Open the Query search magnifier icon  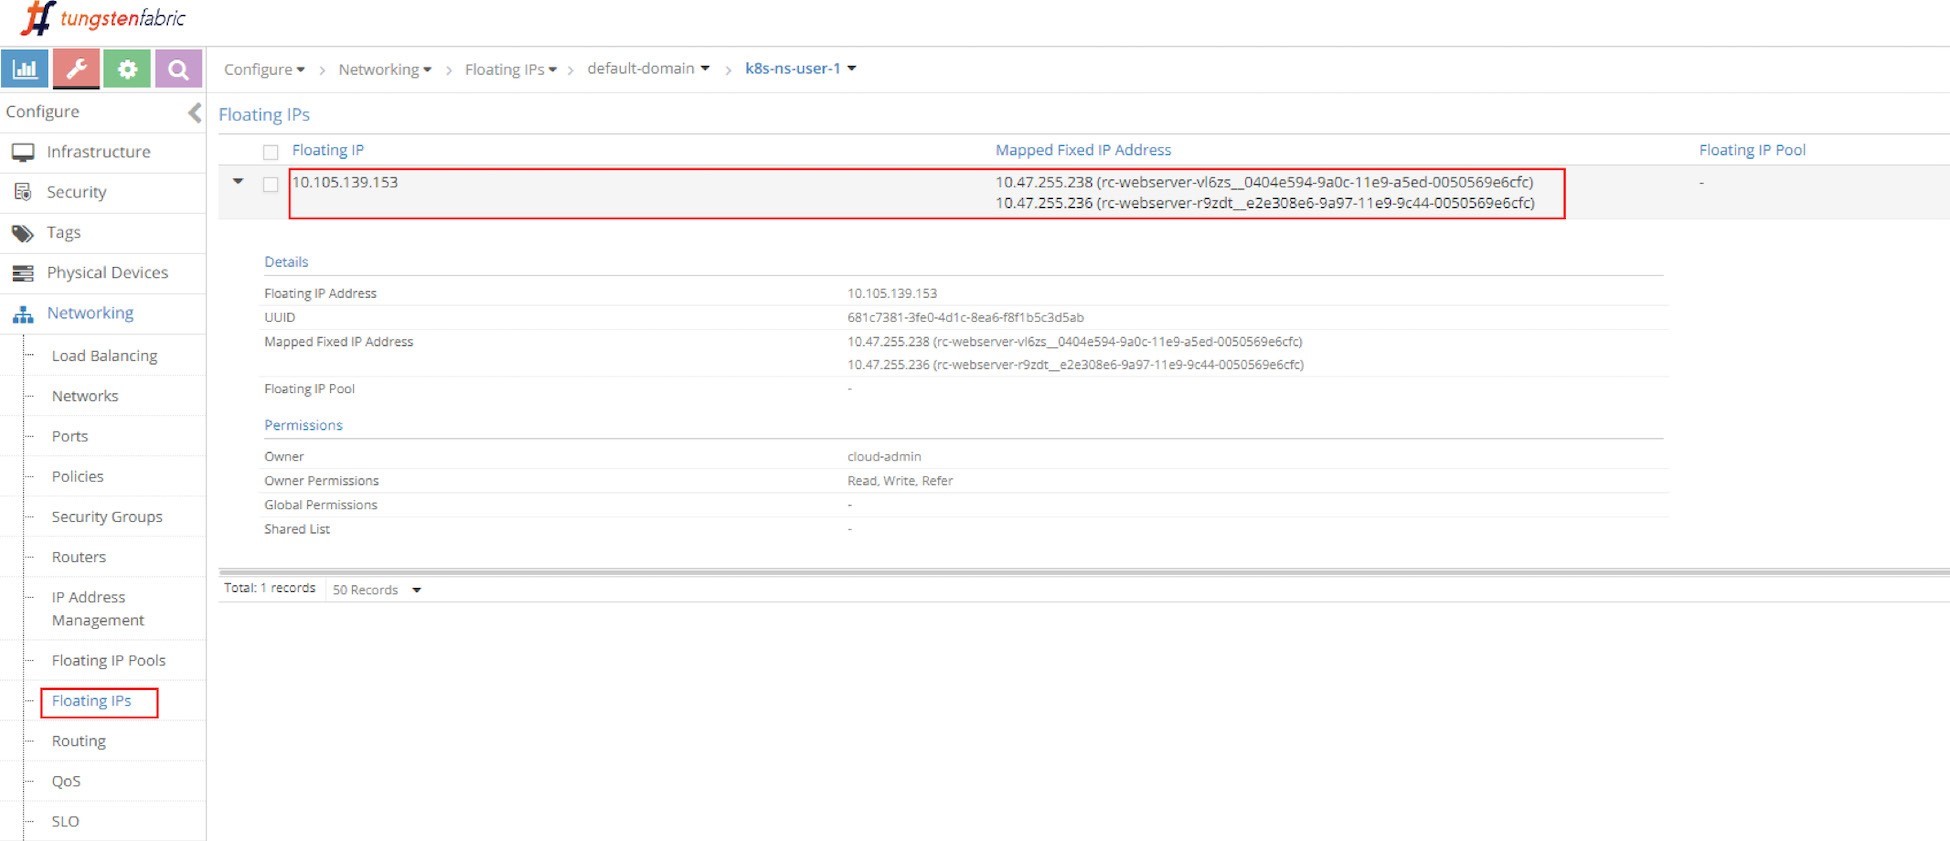(178, 69)
